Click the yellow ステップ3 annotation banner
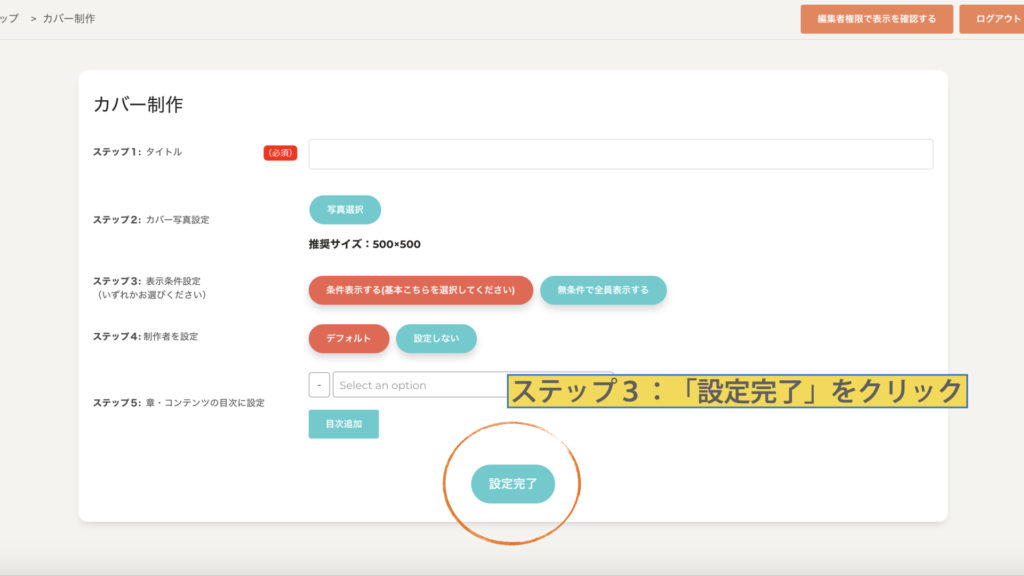The height and width of the screenshot is (576, 1024). click(737, 391)
